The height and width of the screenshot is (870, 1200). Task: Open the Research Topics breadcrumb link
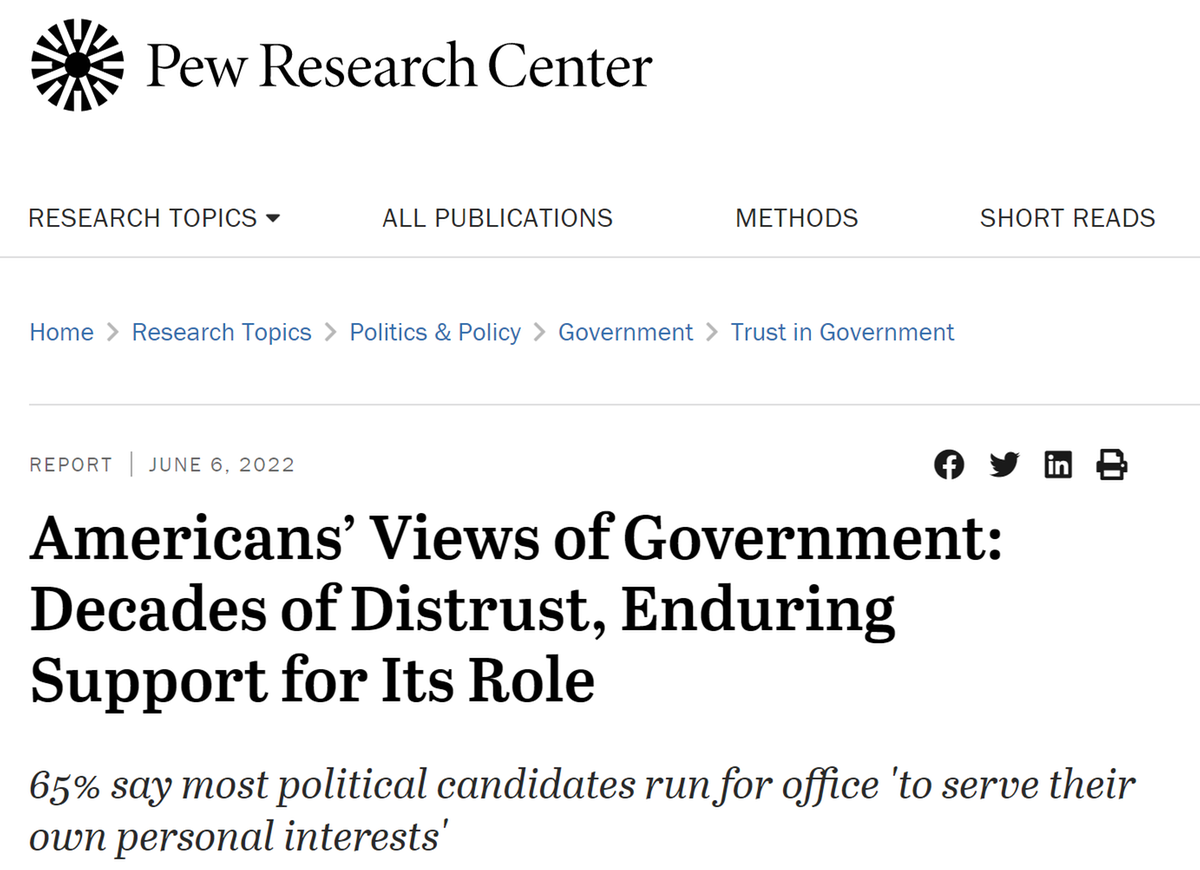coord(222,332)
